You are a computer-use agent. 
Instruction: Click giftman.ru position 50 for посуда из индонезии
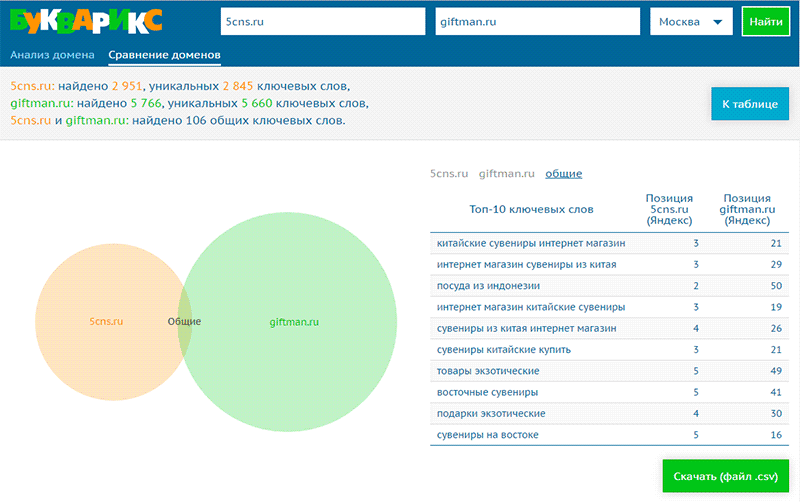coord(776,286)
